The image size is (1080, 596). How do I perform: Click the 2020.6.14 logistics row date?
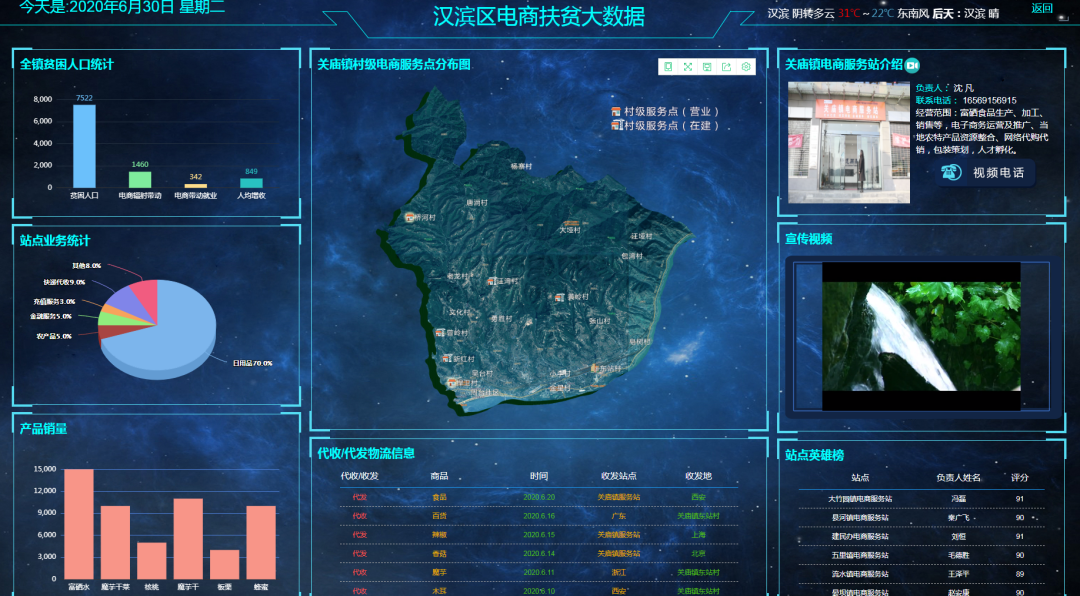539,553
